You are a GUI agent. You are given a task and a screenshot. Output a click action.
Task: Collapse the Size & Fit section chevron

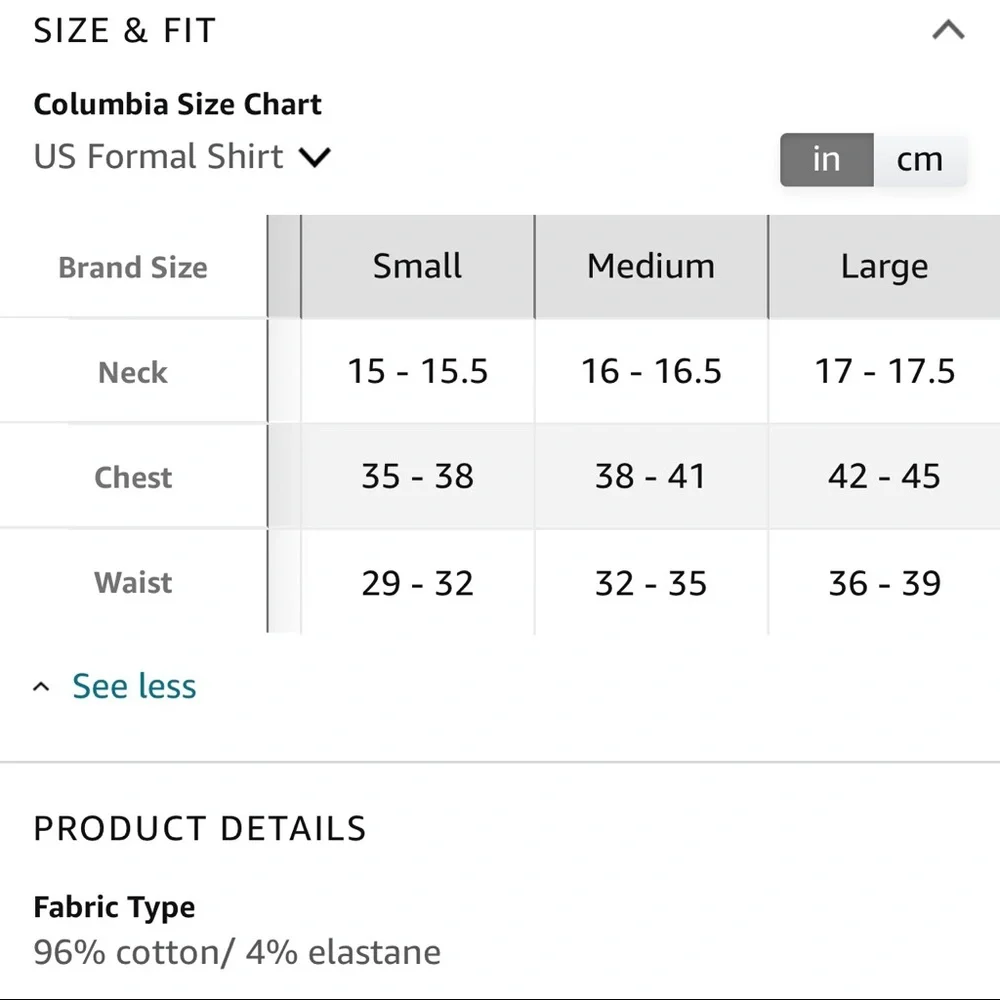tap(948, 30)
